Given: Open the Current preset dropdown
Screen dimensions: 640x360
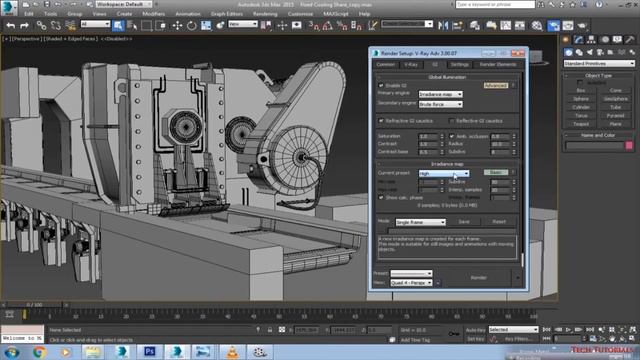Looking at the screenshot, I should coord(444,173).
